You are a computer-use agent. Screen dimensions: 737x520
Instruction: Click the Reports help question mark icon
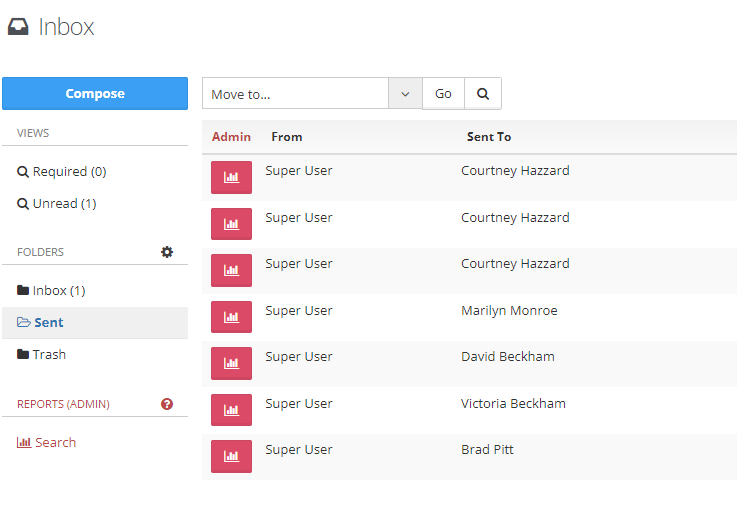click(x=167, y=404)
